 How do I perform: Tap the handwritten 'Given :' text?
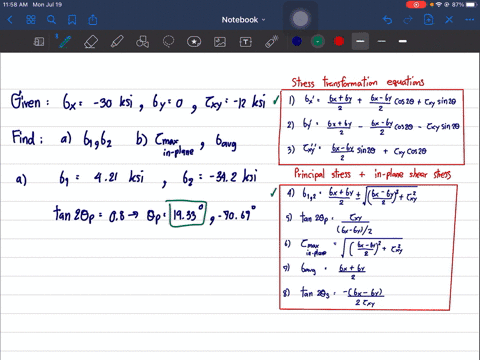[x=30, y=101]
